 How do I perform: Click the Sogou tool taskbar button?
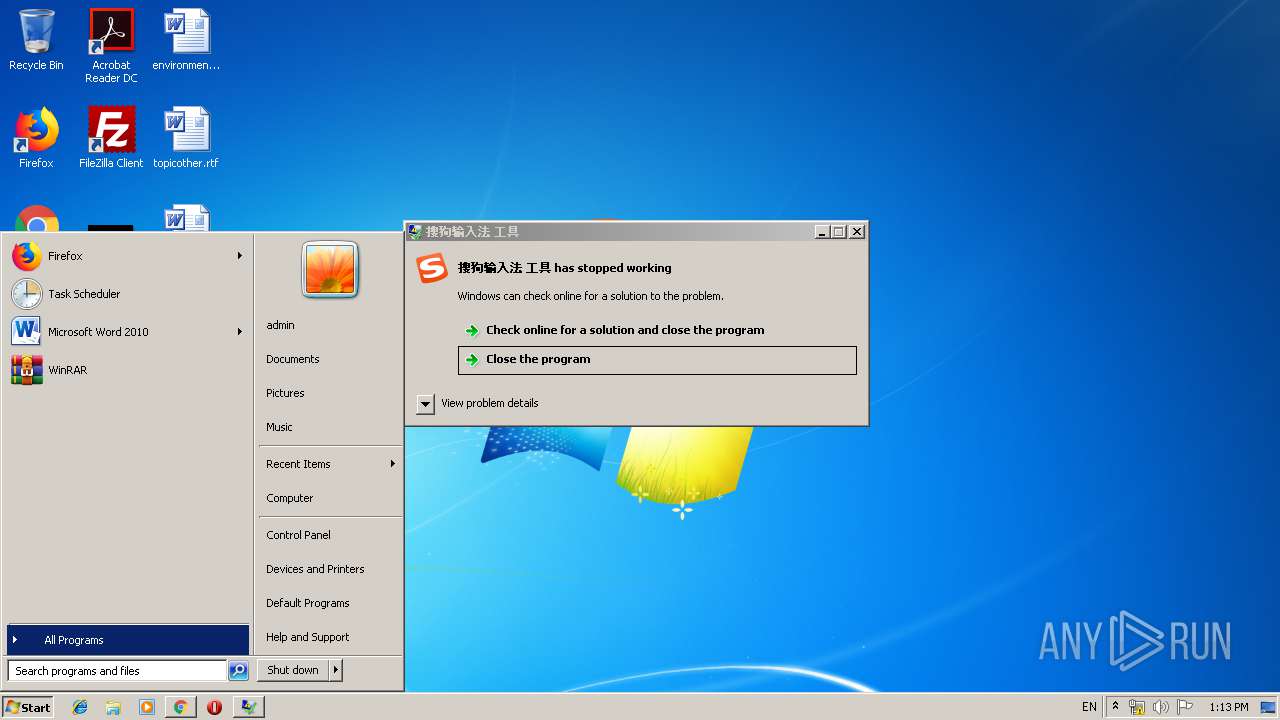click(248, 707)
